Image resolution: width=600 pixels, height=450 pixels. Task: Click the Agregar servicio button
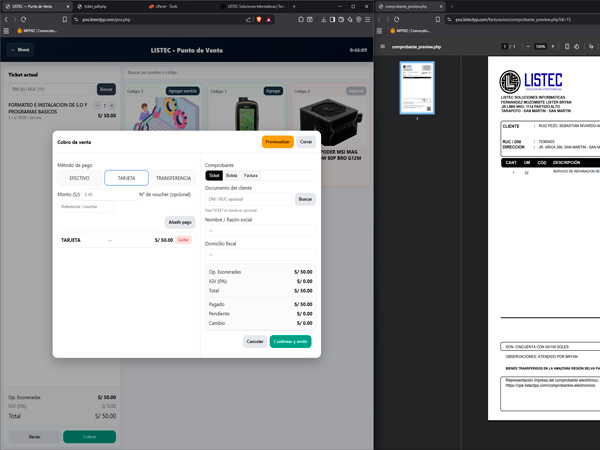(183, 91)
